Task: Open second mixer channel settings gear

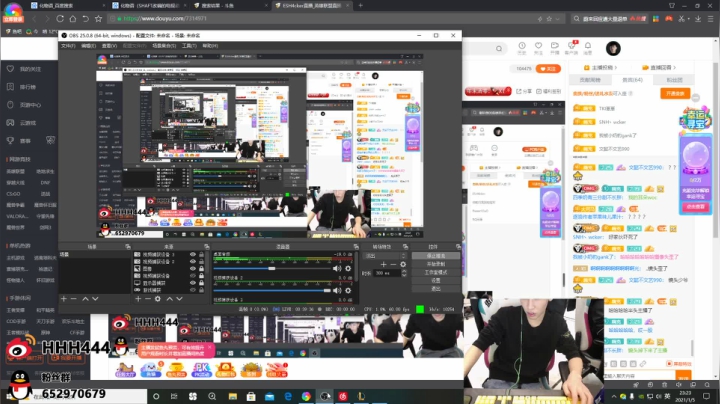Action: point(348,291)
